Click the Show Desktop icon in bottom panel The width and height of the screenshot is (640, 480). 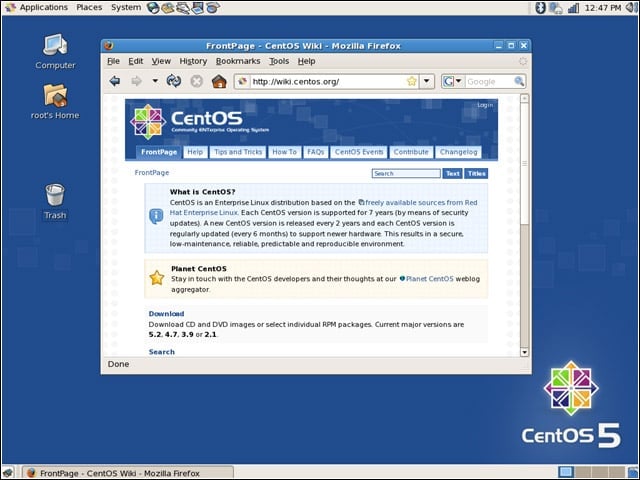coord(8,473)
